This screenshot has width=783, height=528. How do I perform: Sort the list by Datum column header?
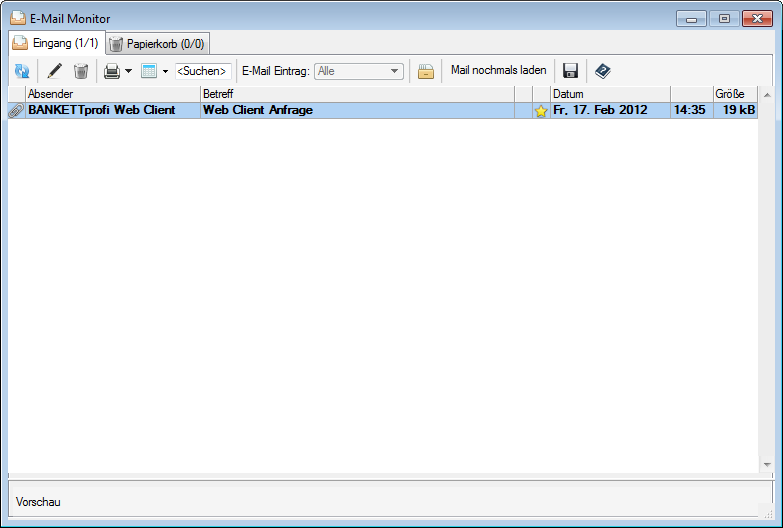609,94
